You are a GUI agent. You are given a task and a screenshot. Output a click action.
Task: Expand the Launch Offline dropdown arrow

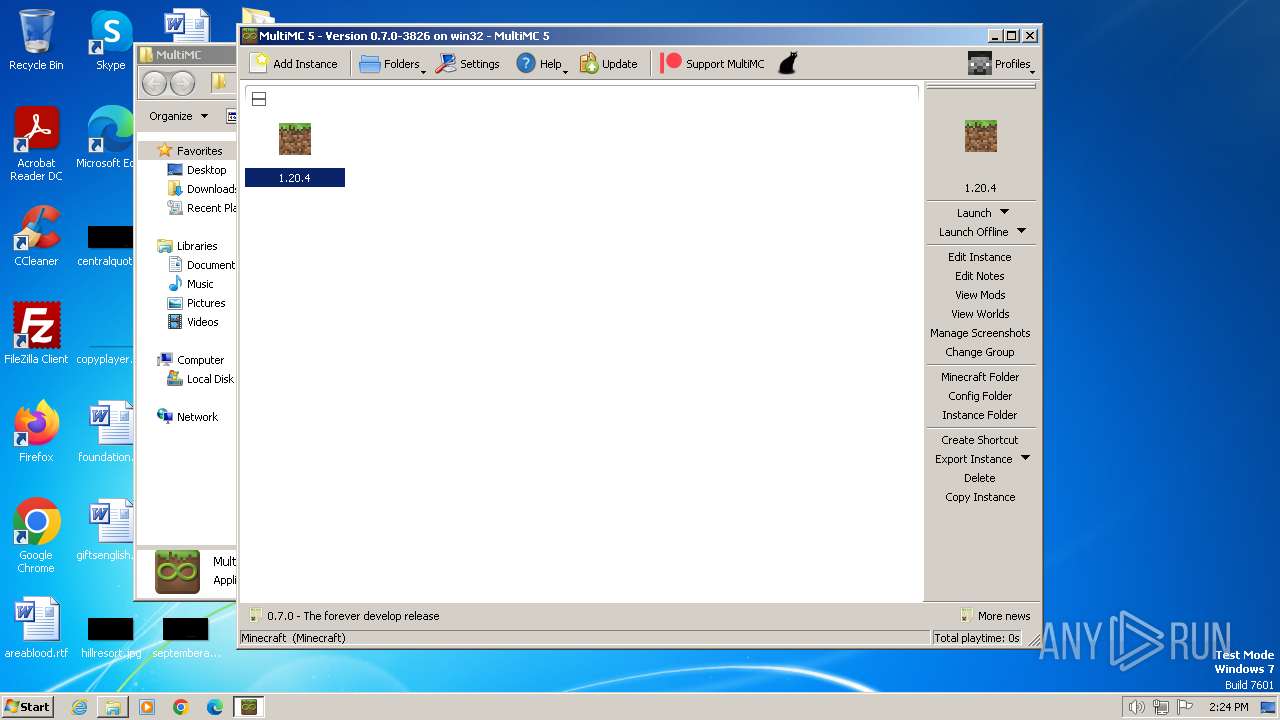coord(1021,231)
